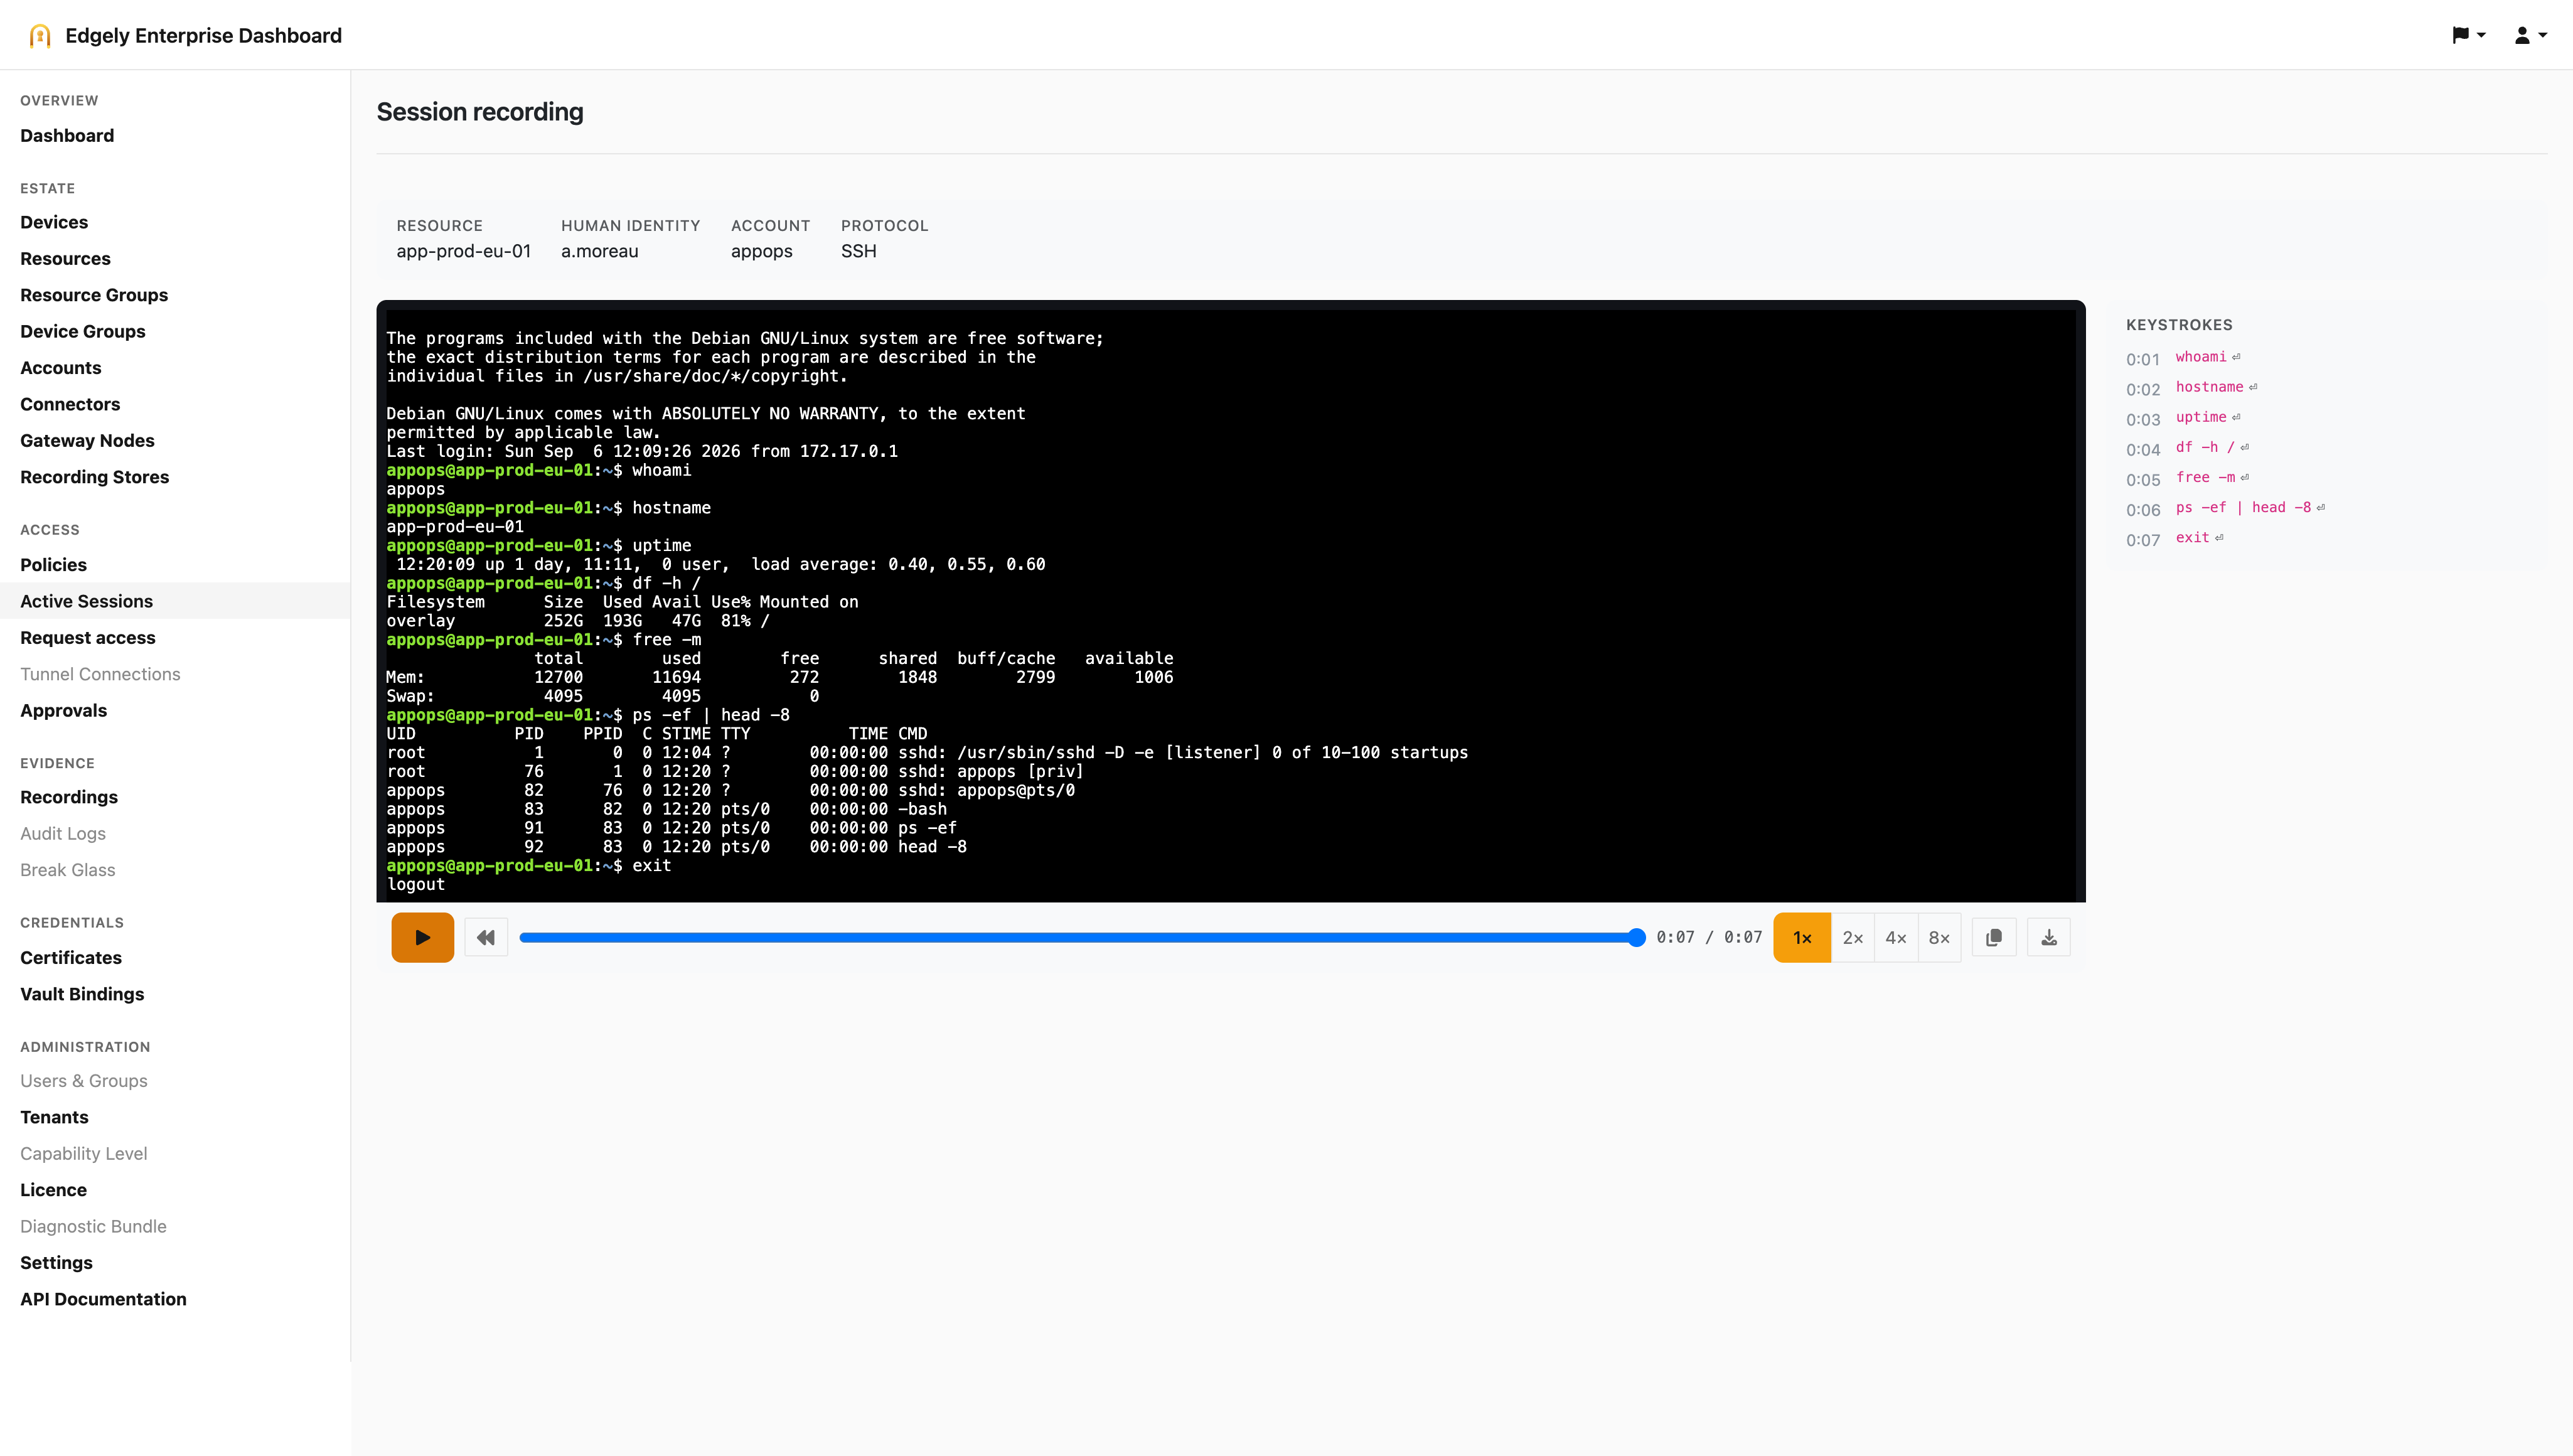Open API Documentation
2573x1456 pixels.
click(x=103, y=1299)
